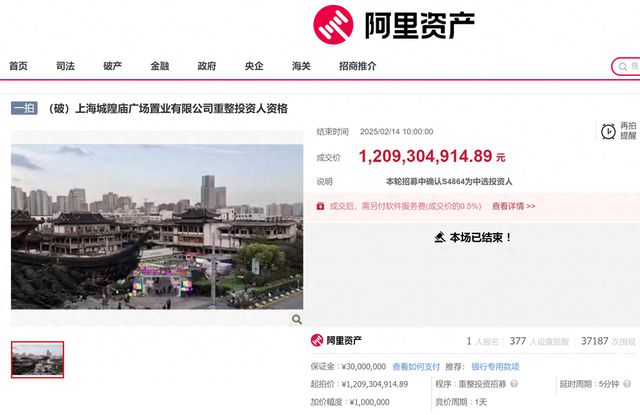Click the 阿里资产 logo at top
Viewport: 640px width, 415px height.
tap(394, 24)
